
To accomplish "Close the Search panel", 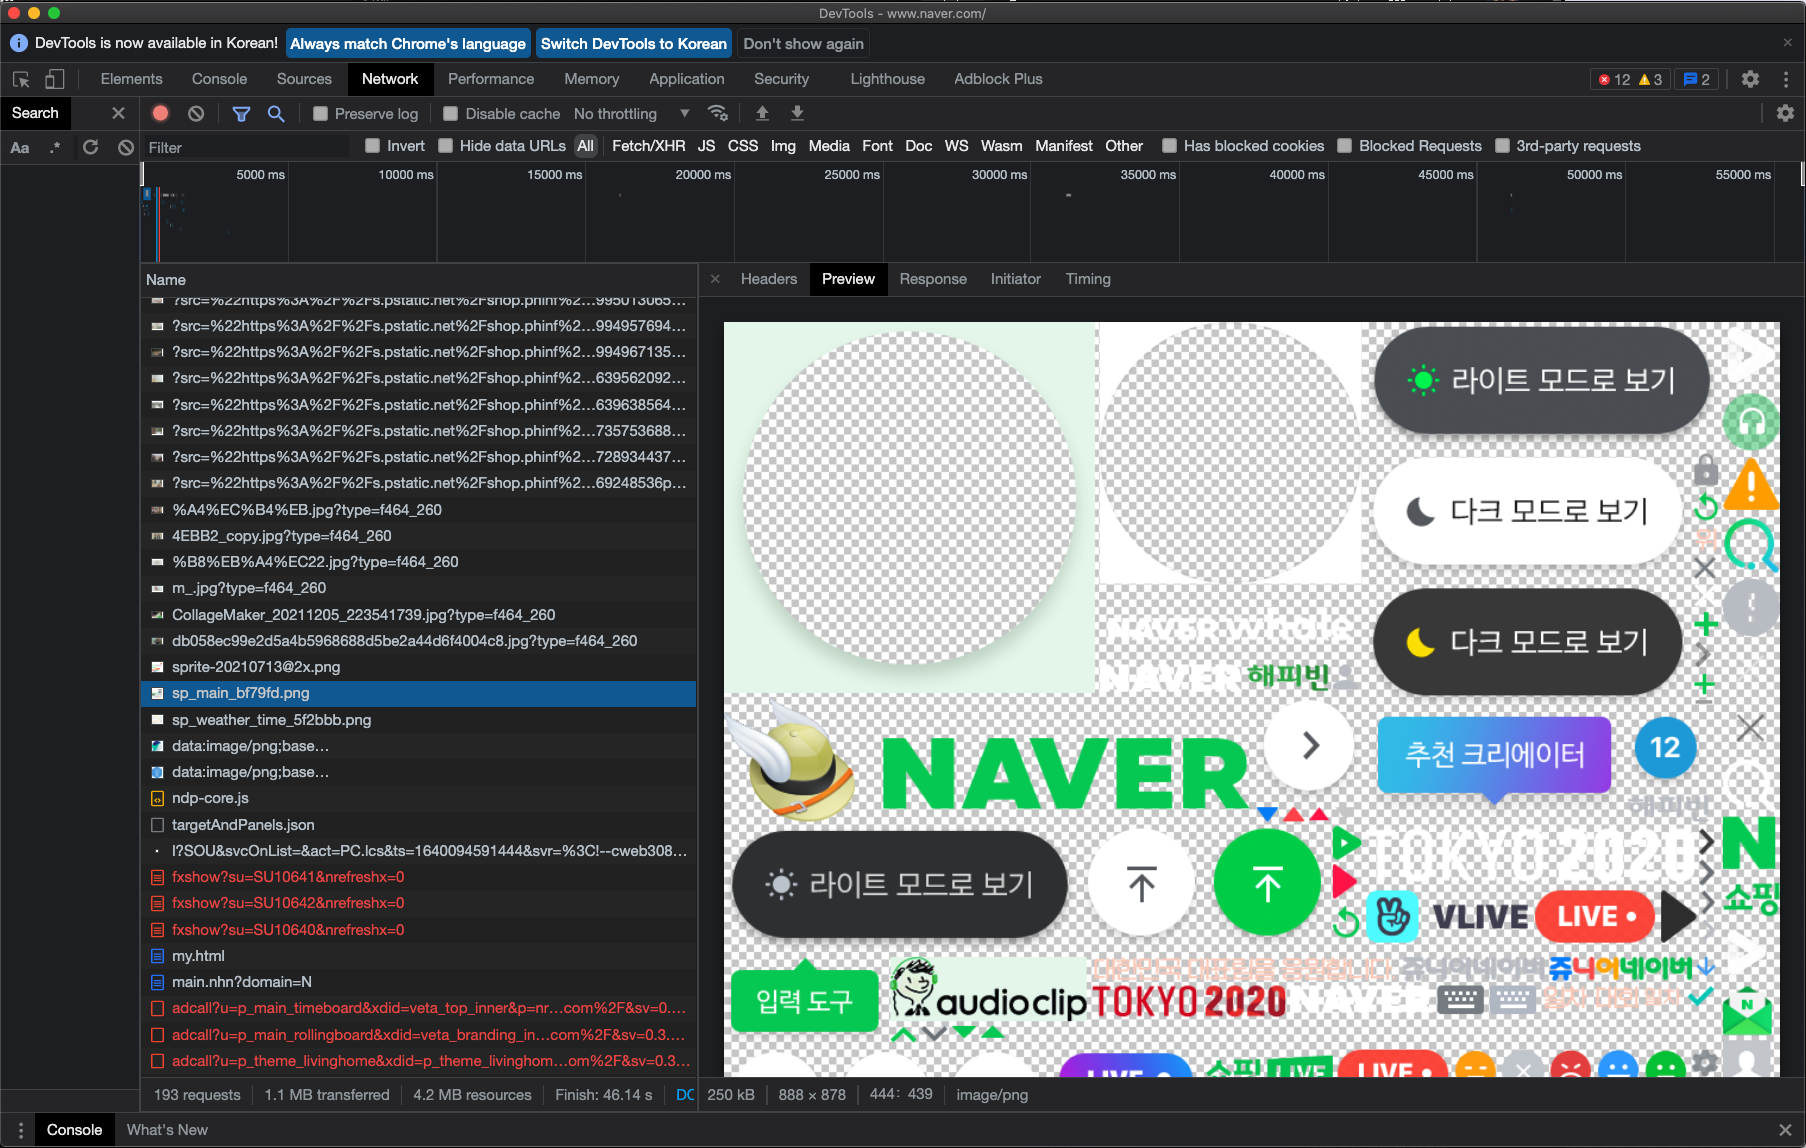I will (x=118, y=113).
